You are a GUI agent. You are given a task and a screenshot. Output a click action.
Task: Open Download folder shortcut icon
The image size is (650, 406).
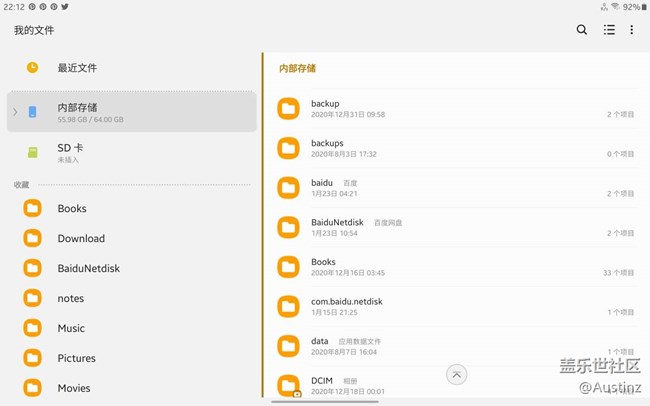(x=33, y=239)
